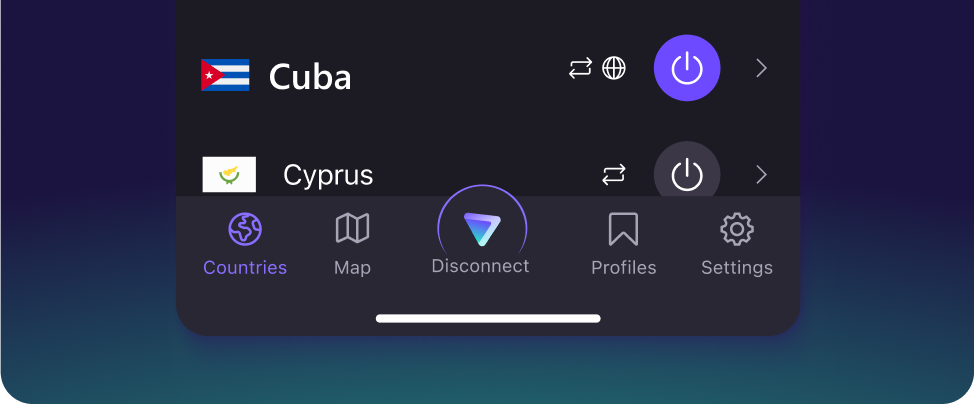
Task: Tap the white home indicator bar
Action: tap(488, 319)
